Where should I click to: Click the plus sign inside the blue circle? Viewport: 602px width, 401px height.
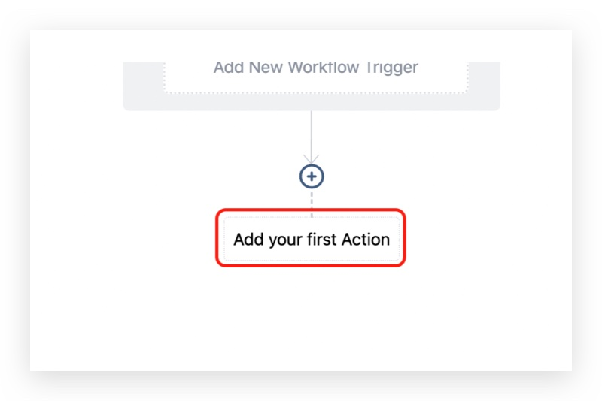click(x=311, y=176)
